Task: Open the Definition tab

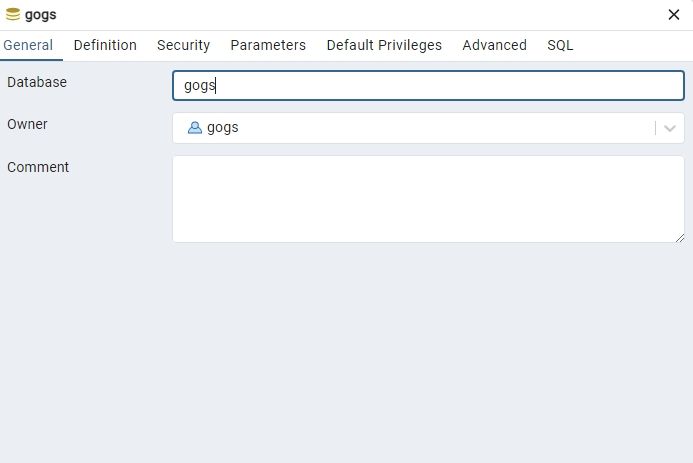Action: (x=105, y=45)
